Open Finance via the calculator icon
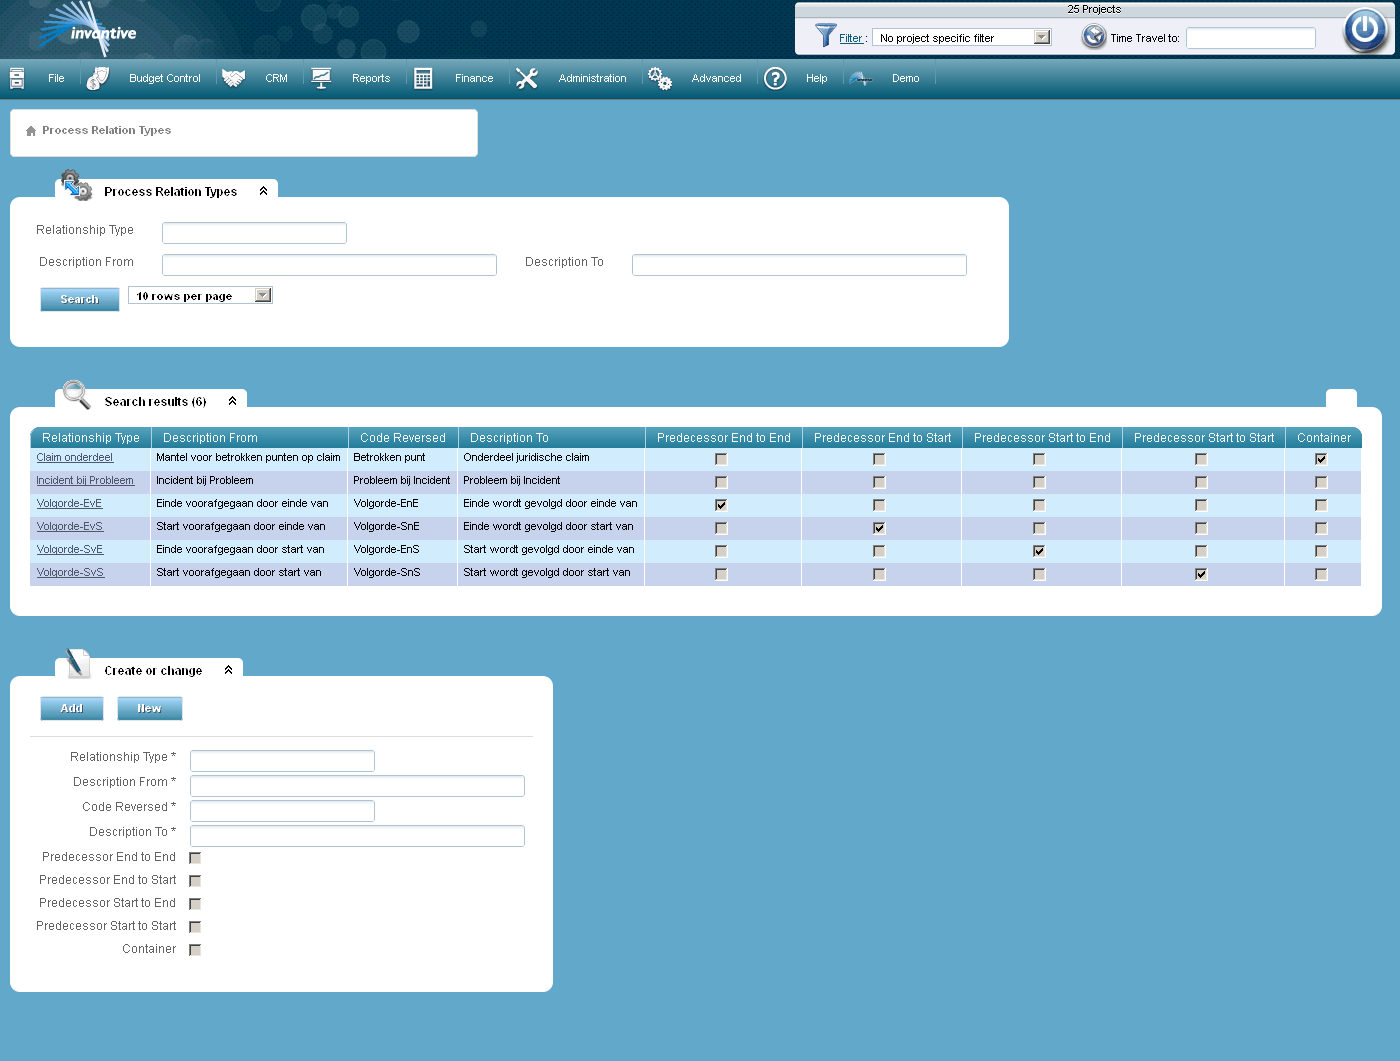 point(423,77)
